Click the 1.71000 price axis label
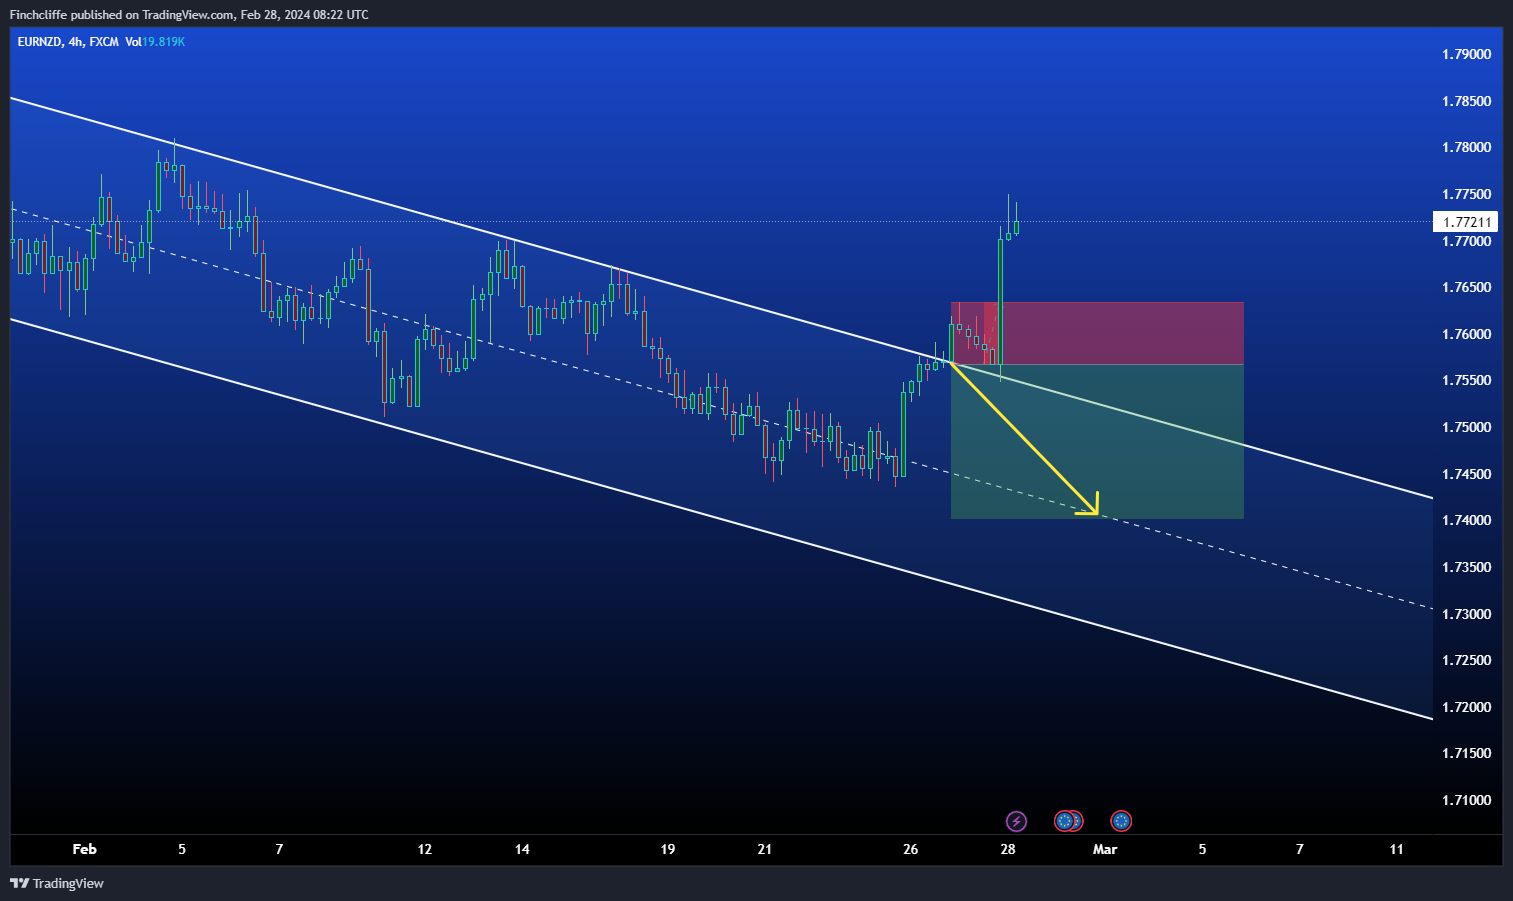Viewport: 1513px width, 901px height. pyautogui.click(x=1466, y=800)
